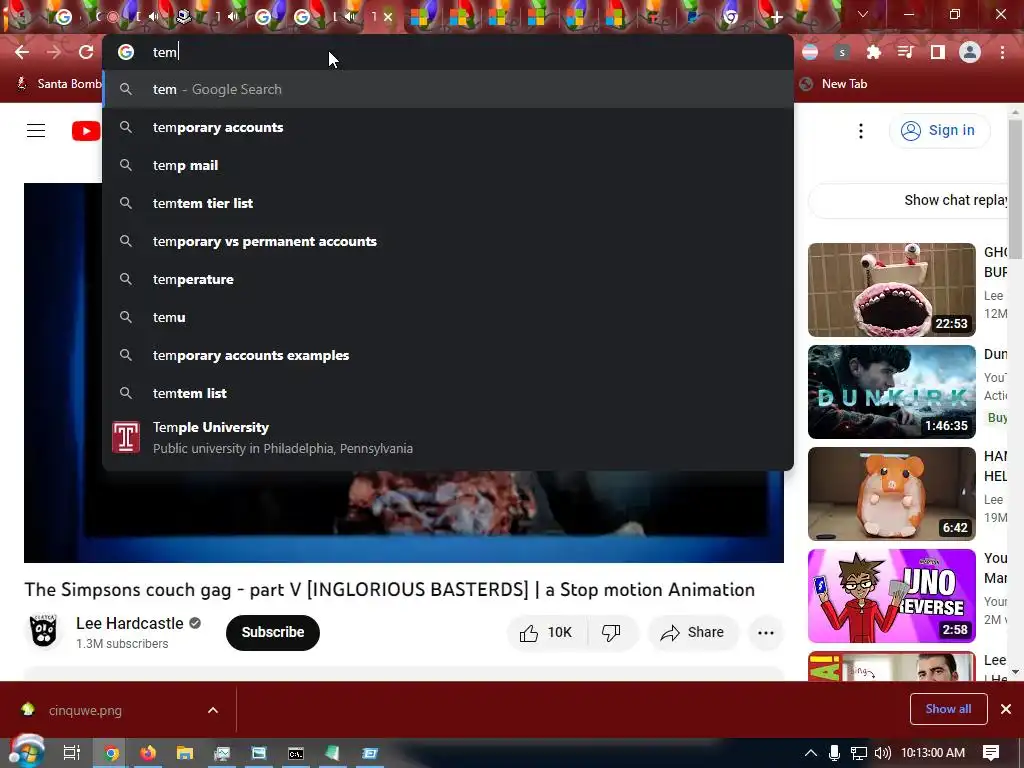The height and width of the screenshot is (768, 1024).
Task: Open Firefox from the taskbar
Action: pyautogui.click(x=148, y=753)
